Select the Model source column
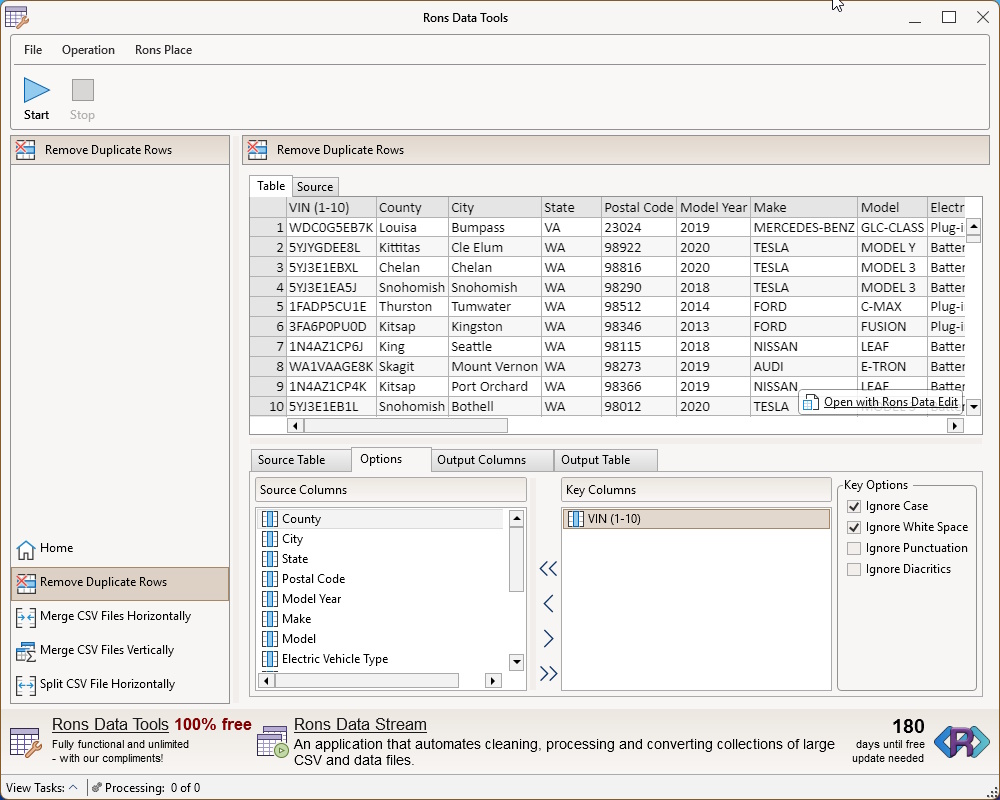 380,639
